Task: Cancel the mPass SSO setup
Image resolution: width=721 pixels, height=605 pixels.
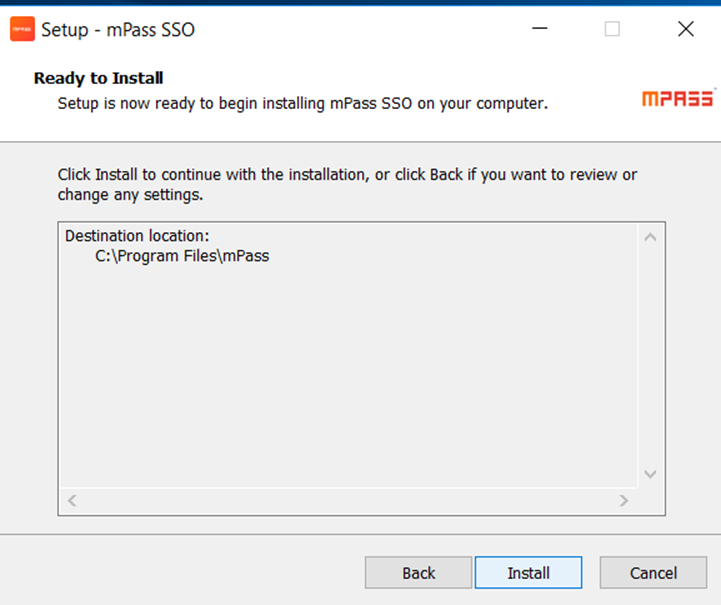Action: coord(653,572)
